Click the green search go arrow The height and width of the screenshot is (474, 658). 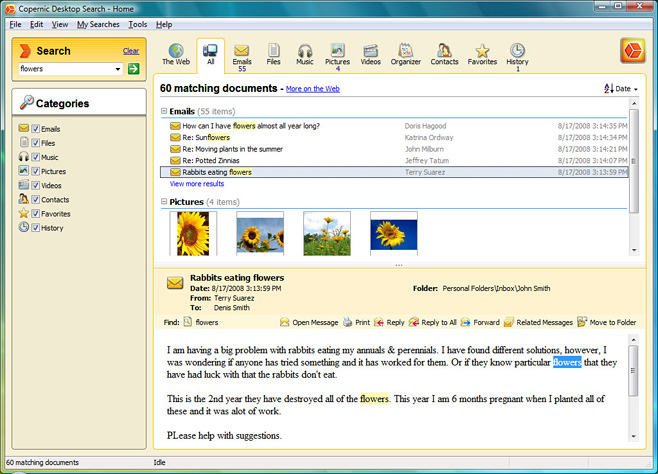pyautogui.click(x=133, y=69)
